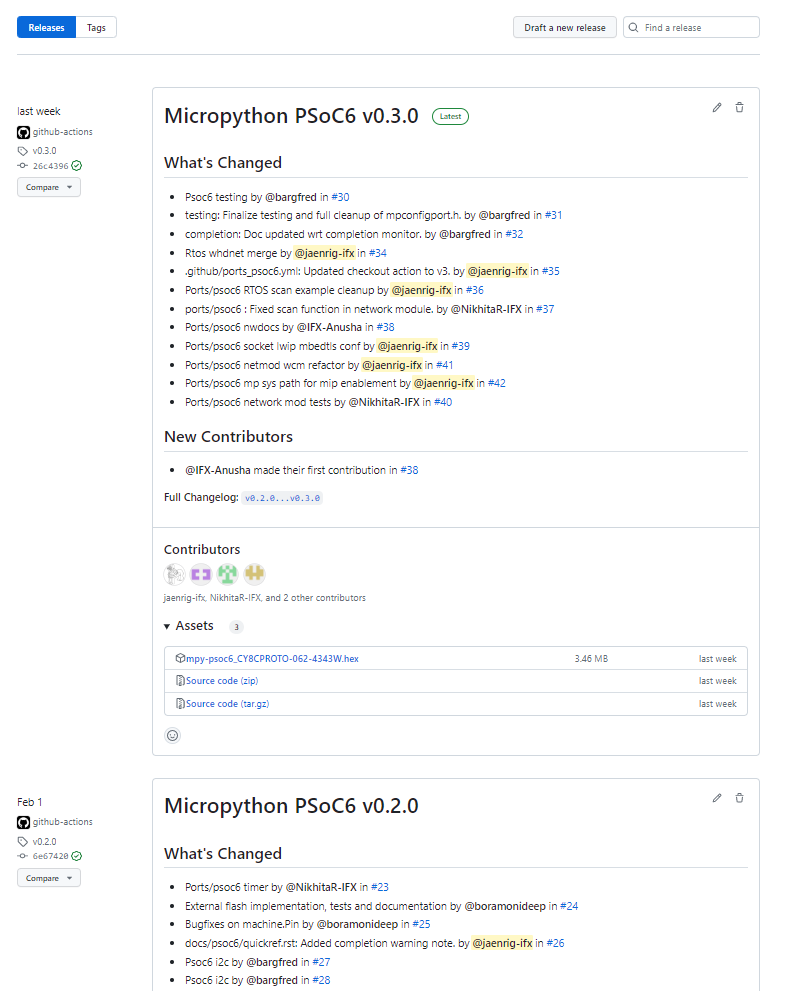Click the file icon for Source code (tar.gz)

[x=180, y=703]
